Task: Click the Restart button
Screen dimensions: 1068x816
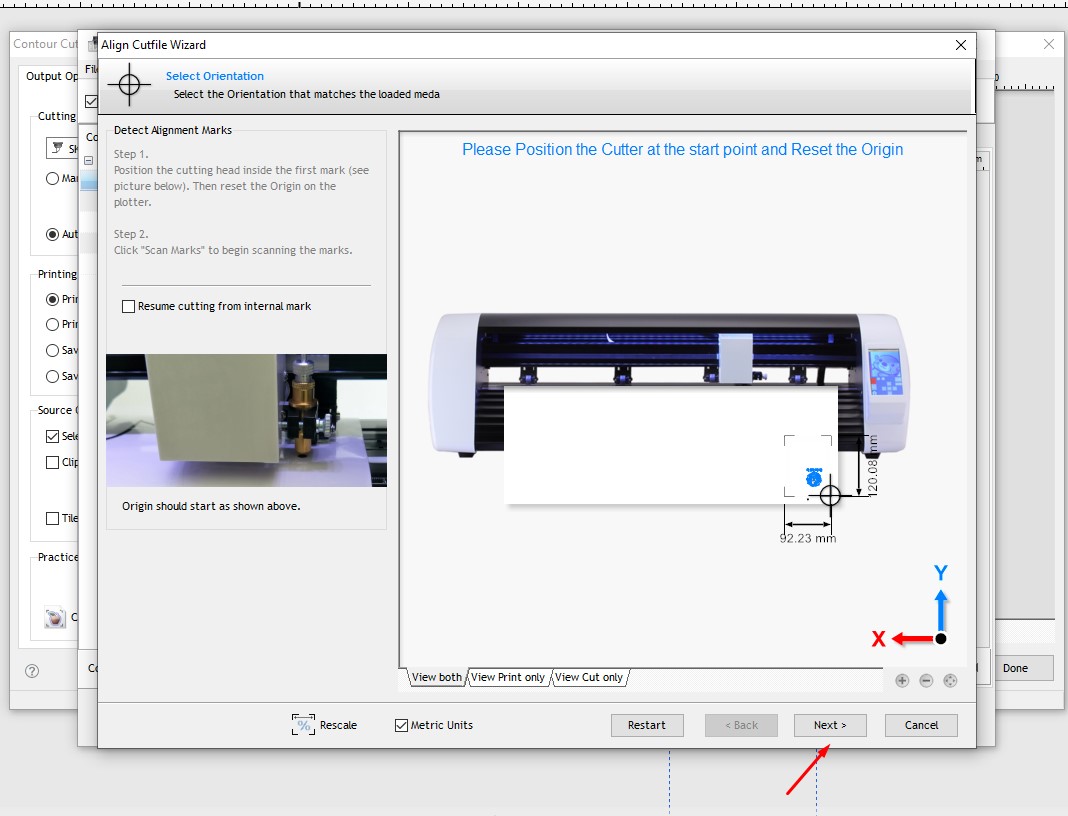Action: [647, 725]
